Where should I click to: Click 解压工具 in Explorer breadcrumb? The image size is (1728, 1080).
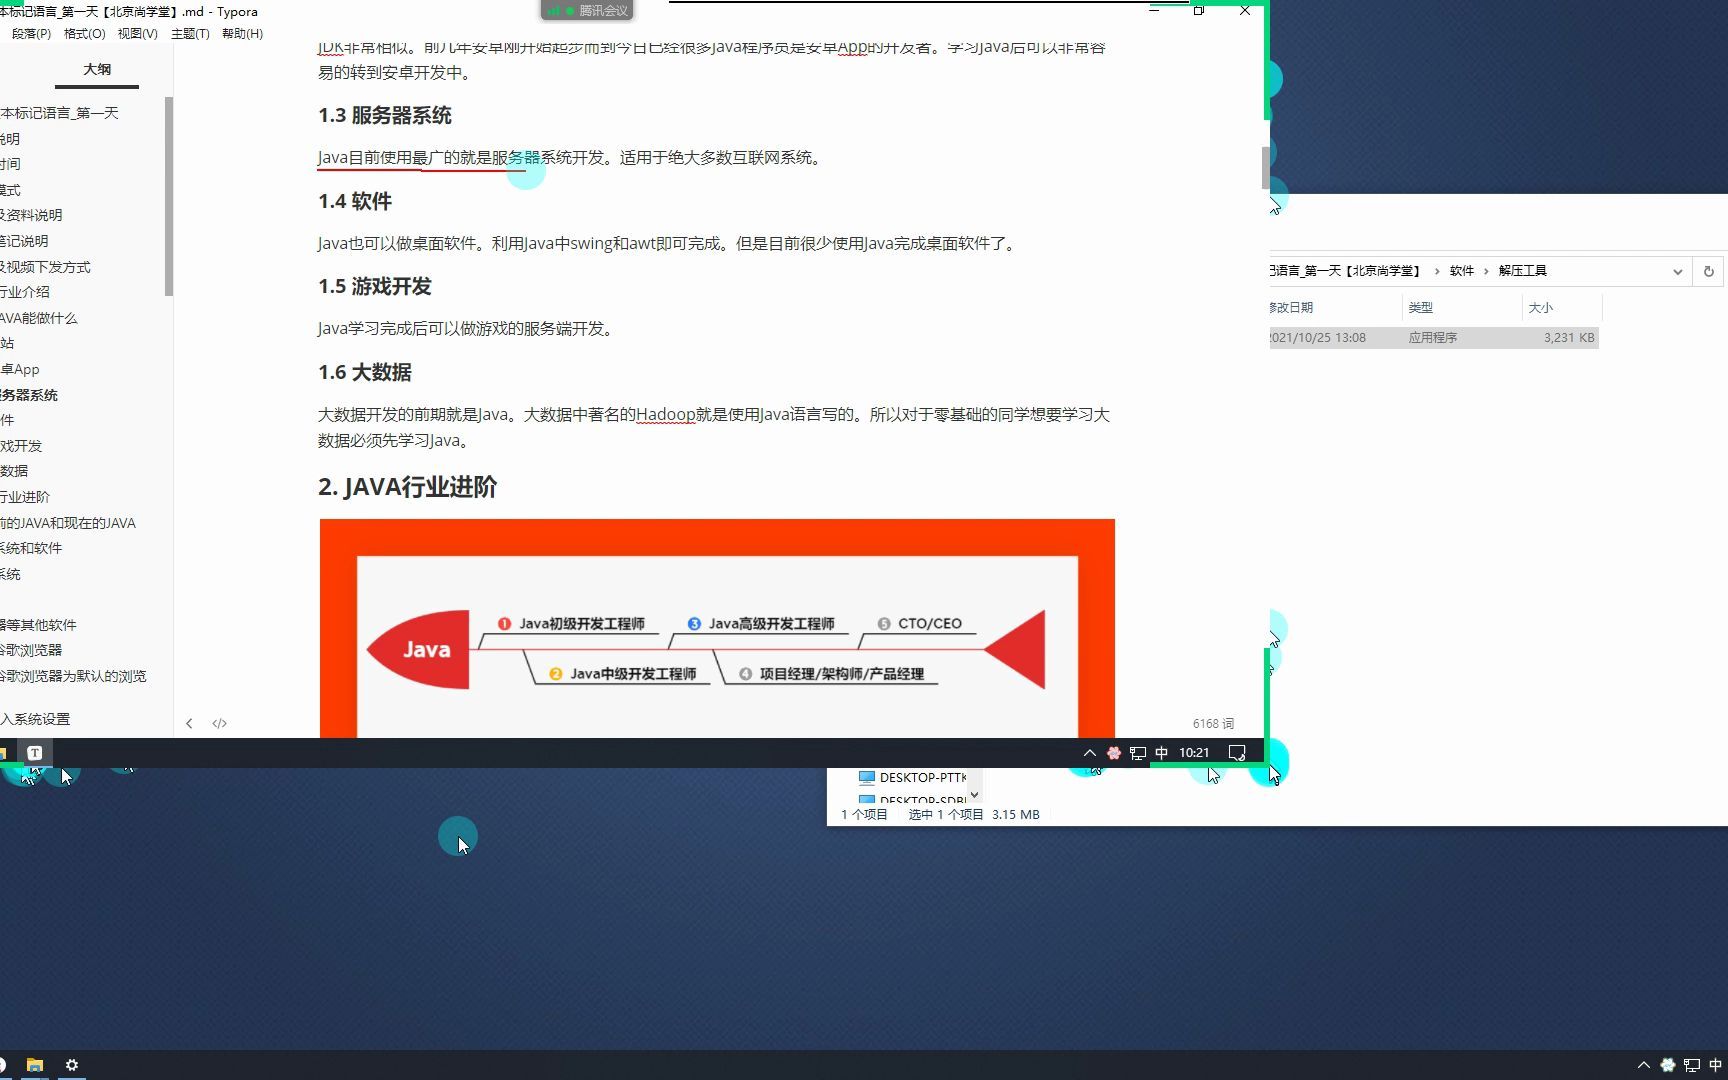pos(1522,271)
